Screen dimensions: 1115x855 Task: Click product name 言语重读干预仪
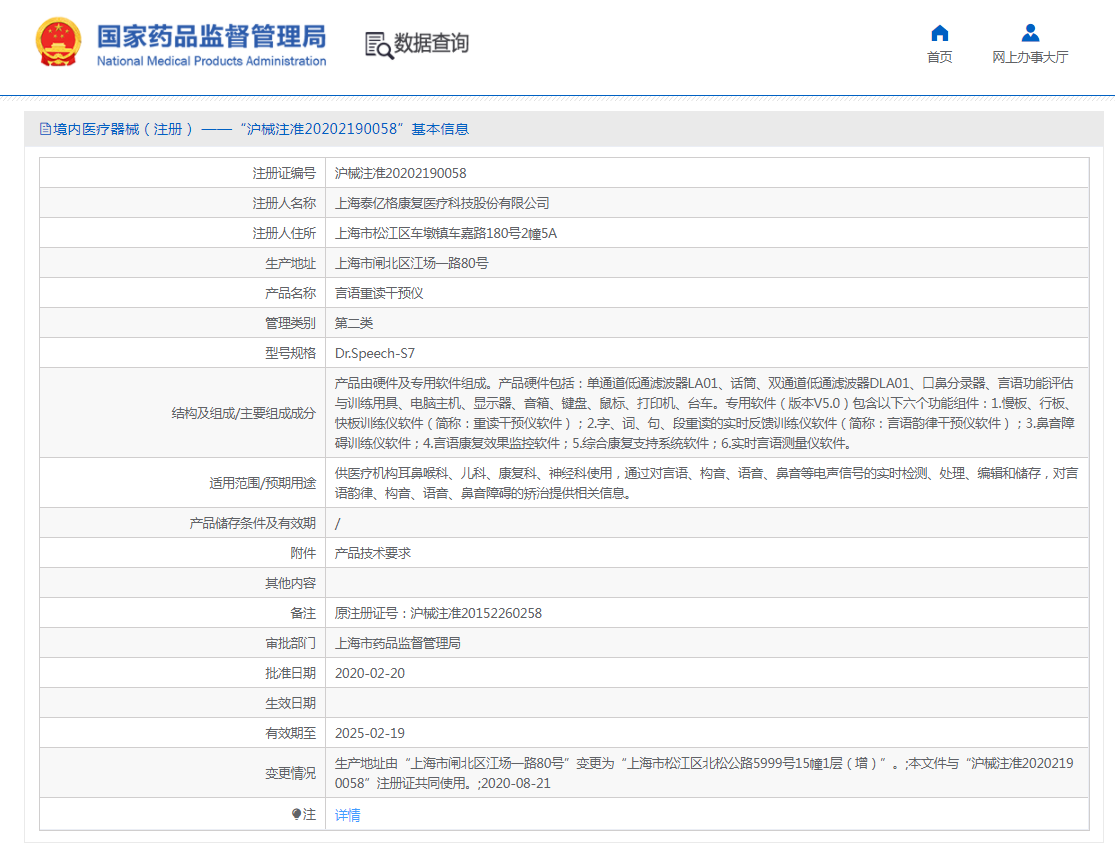[379, 293]
